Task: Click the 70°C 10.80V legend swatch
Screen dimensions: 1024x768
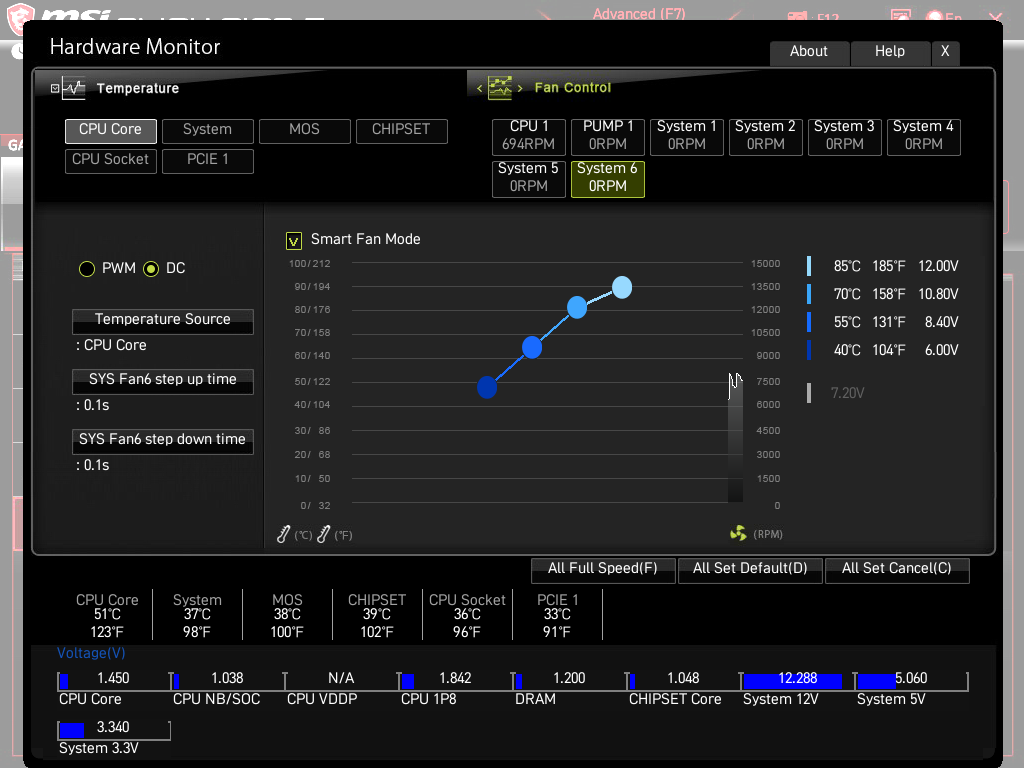Action: pos(809,294)
